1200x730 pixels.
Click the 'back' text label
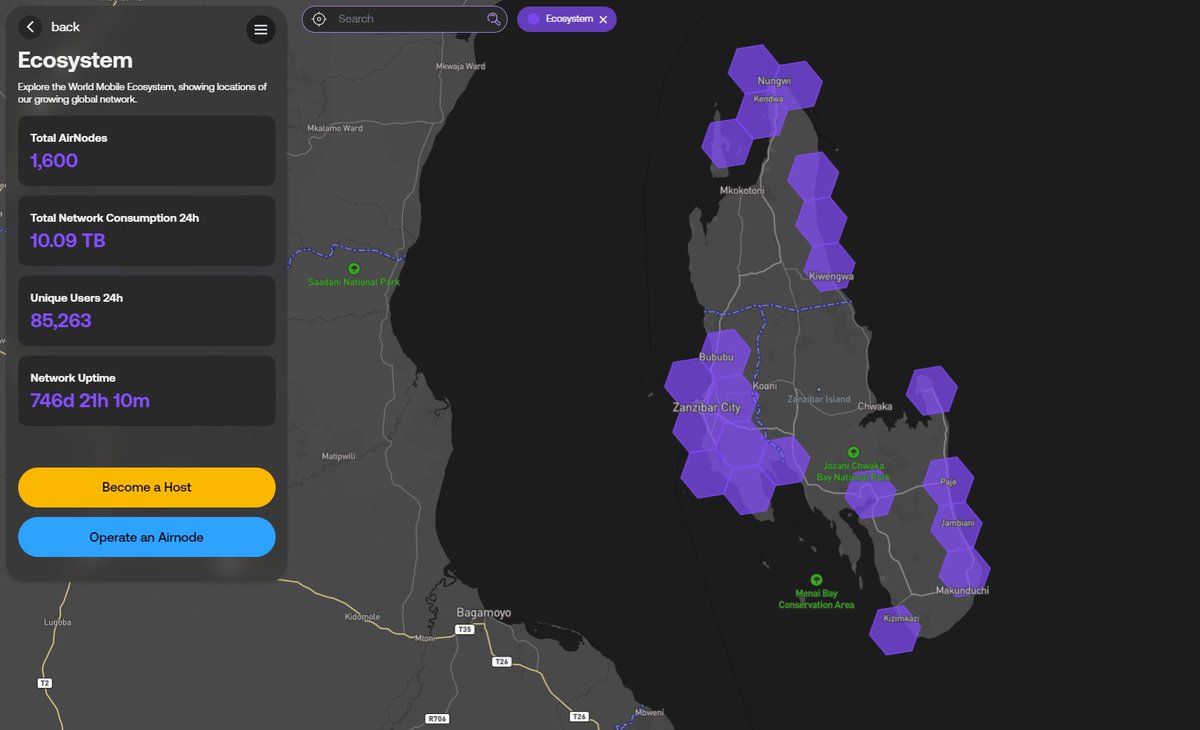coord(65,27)
